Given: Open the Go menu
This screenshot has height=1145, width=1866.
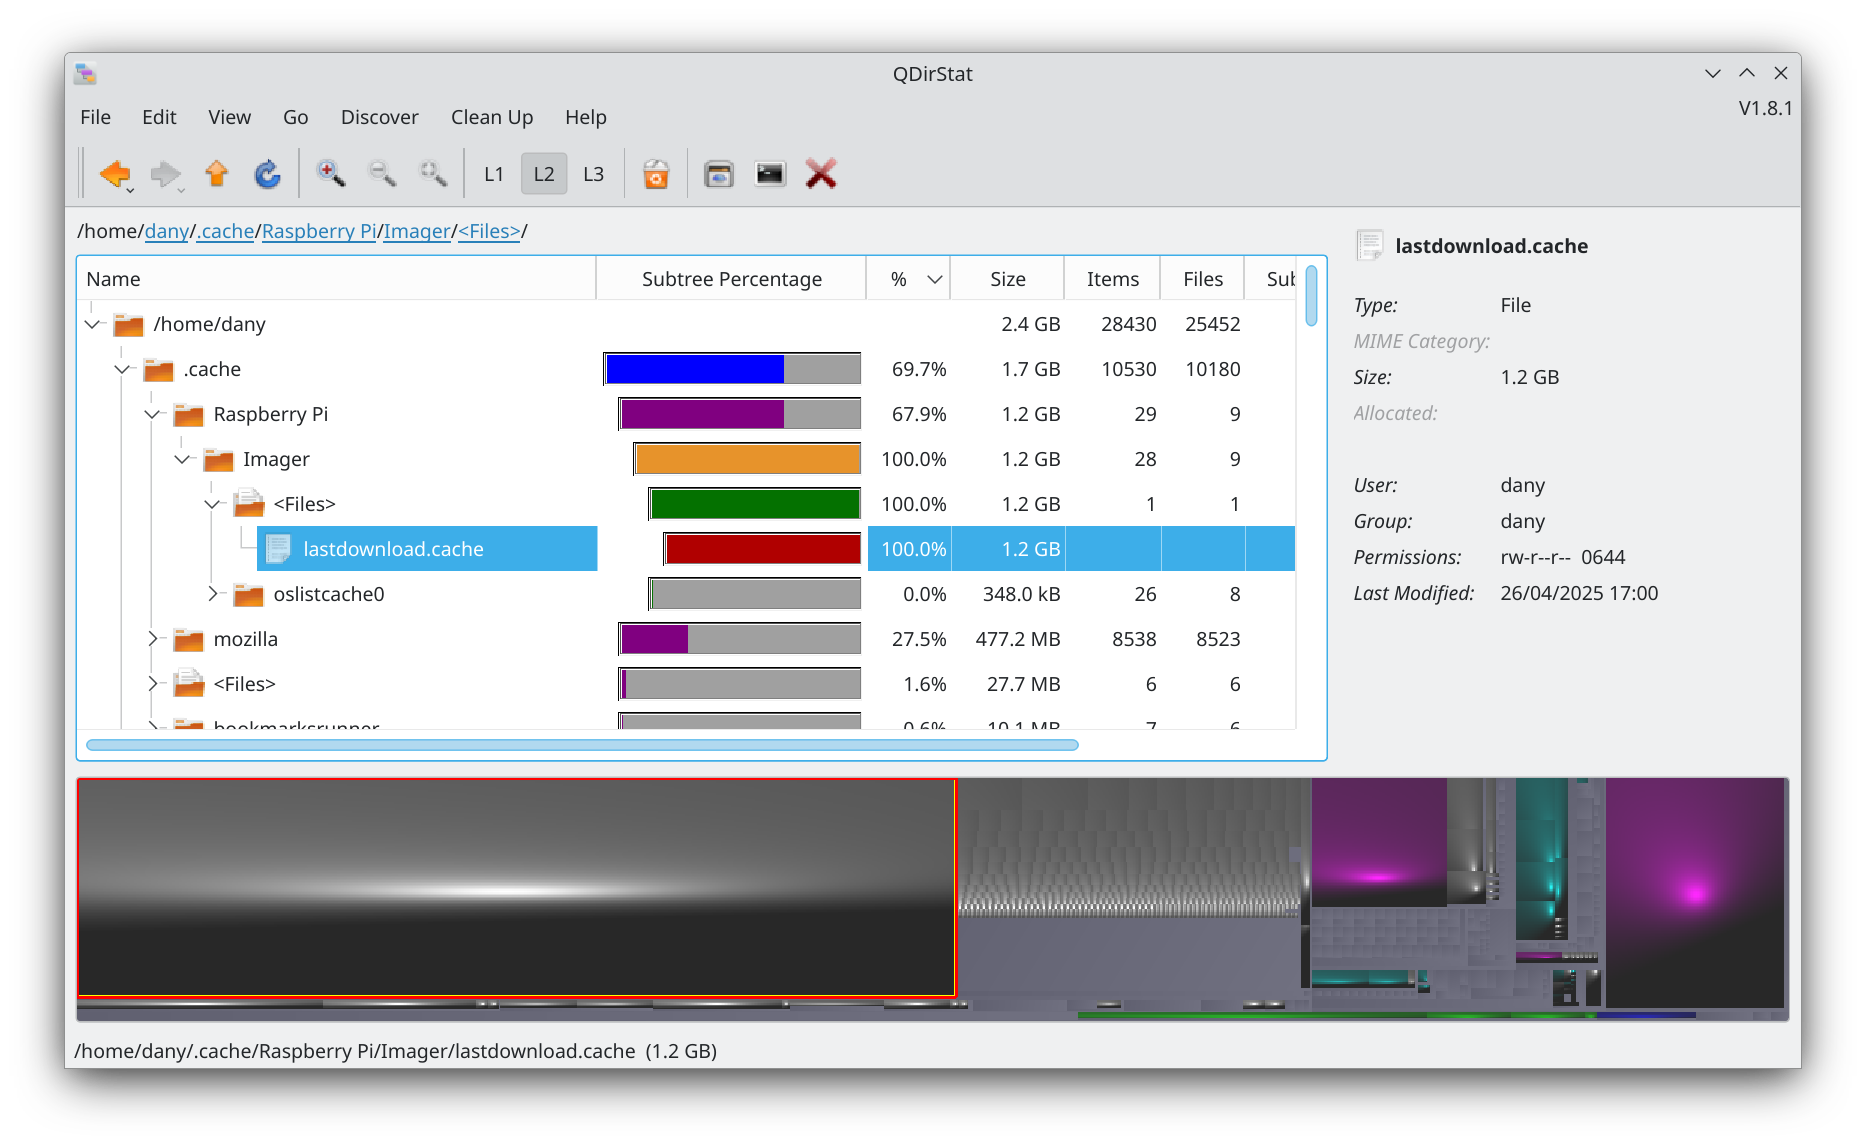Looking at the screenshot, I should 295,117.
